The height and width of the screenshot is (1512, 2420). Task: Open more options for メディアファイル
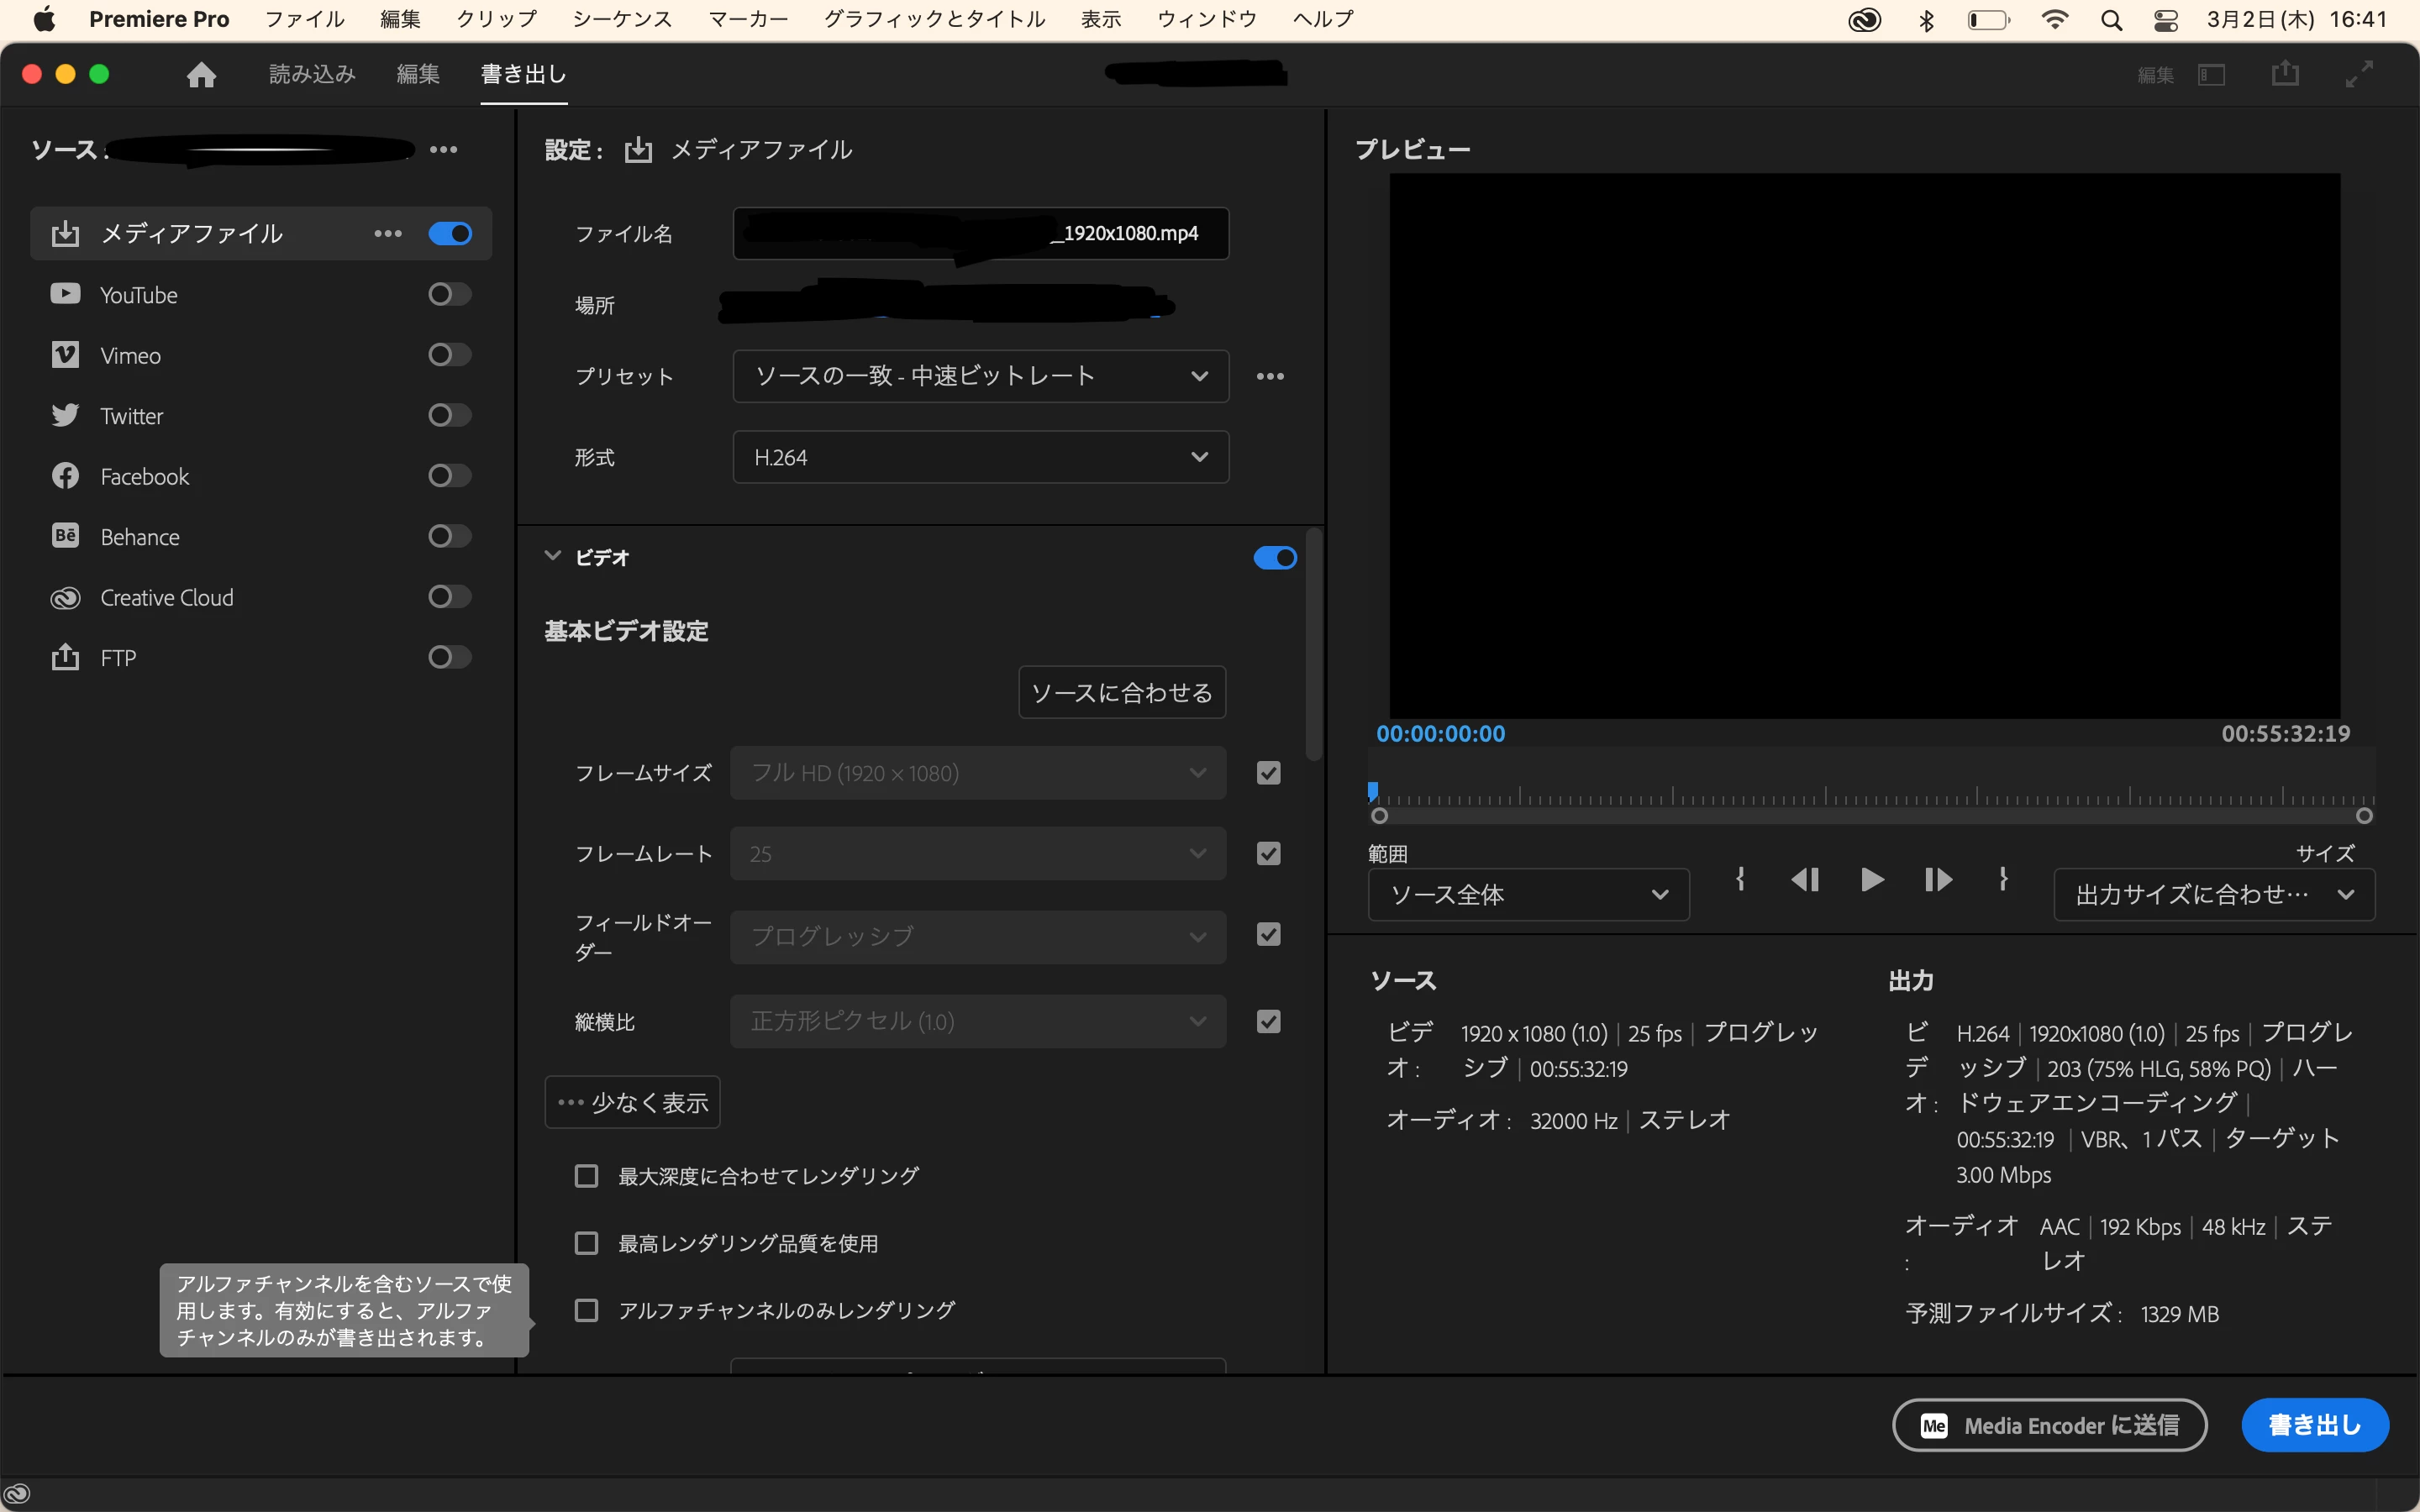tap(387, 233)
